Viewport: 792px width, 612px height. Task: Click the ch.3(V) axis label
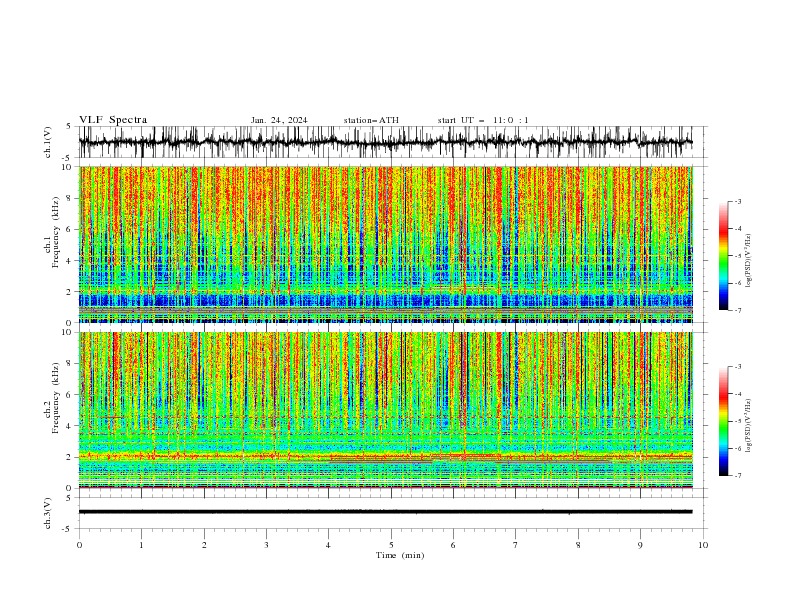[48, 513]
